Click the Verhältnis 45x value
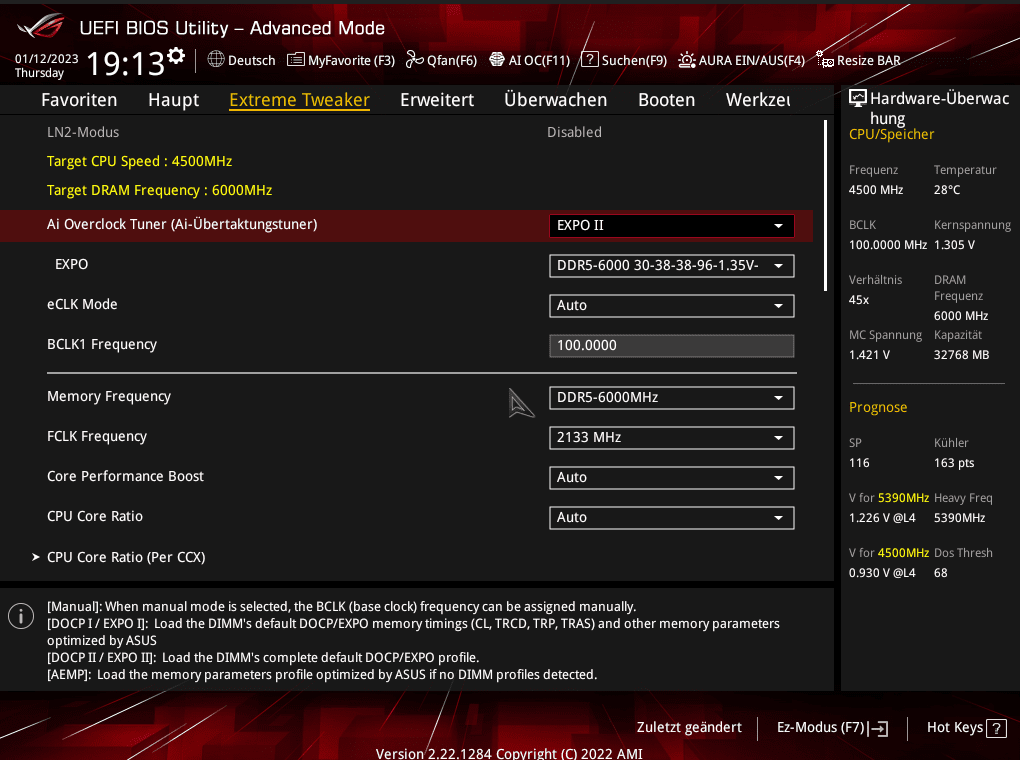Viewport: 1020px width, 760px height. [859, 300]
